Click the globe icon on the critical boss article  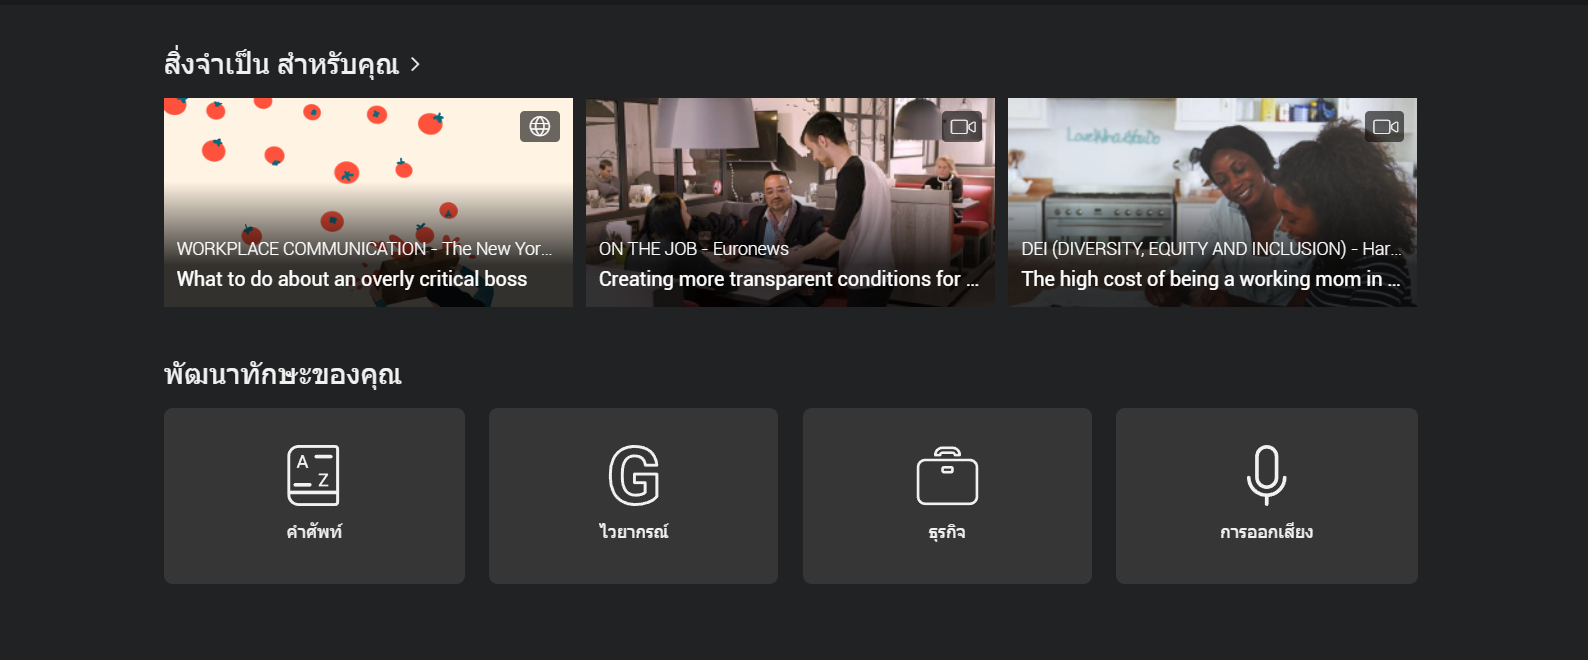[540, 126]
